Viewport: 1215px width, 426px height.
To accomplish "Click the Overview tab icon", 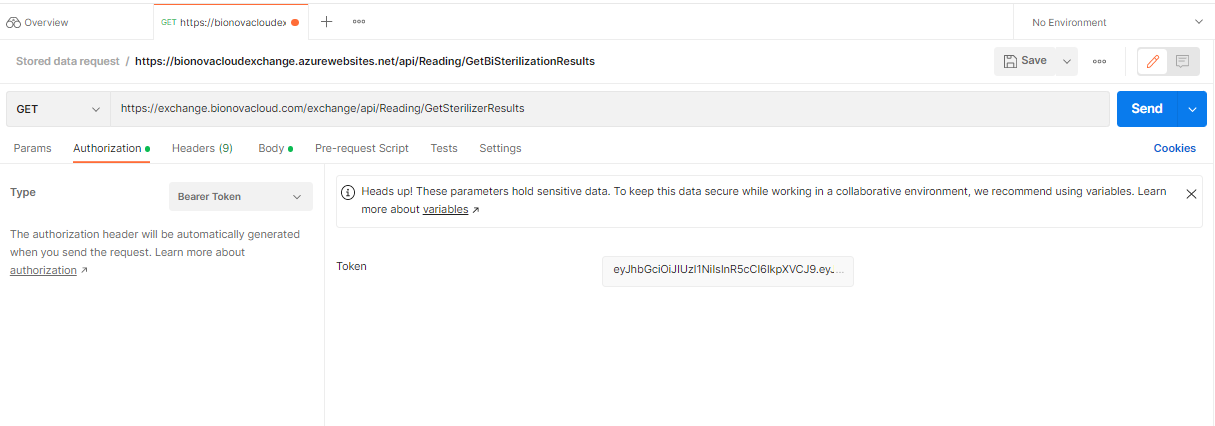I will pyautogui.click(x=13, y=22).
